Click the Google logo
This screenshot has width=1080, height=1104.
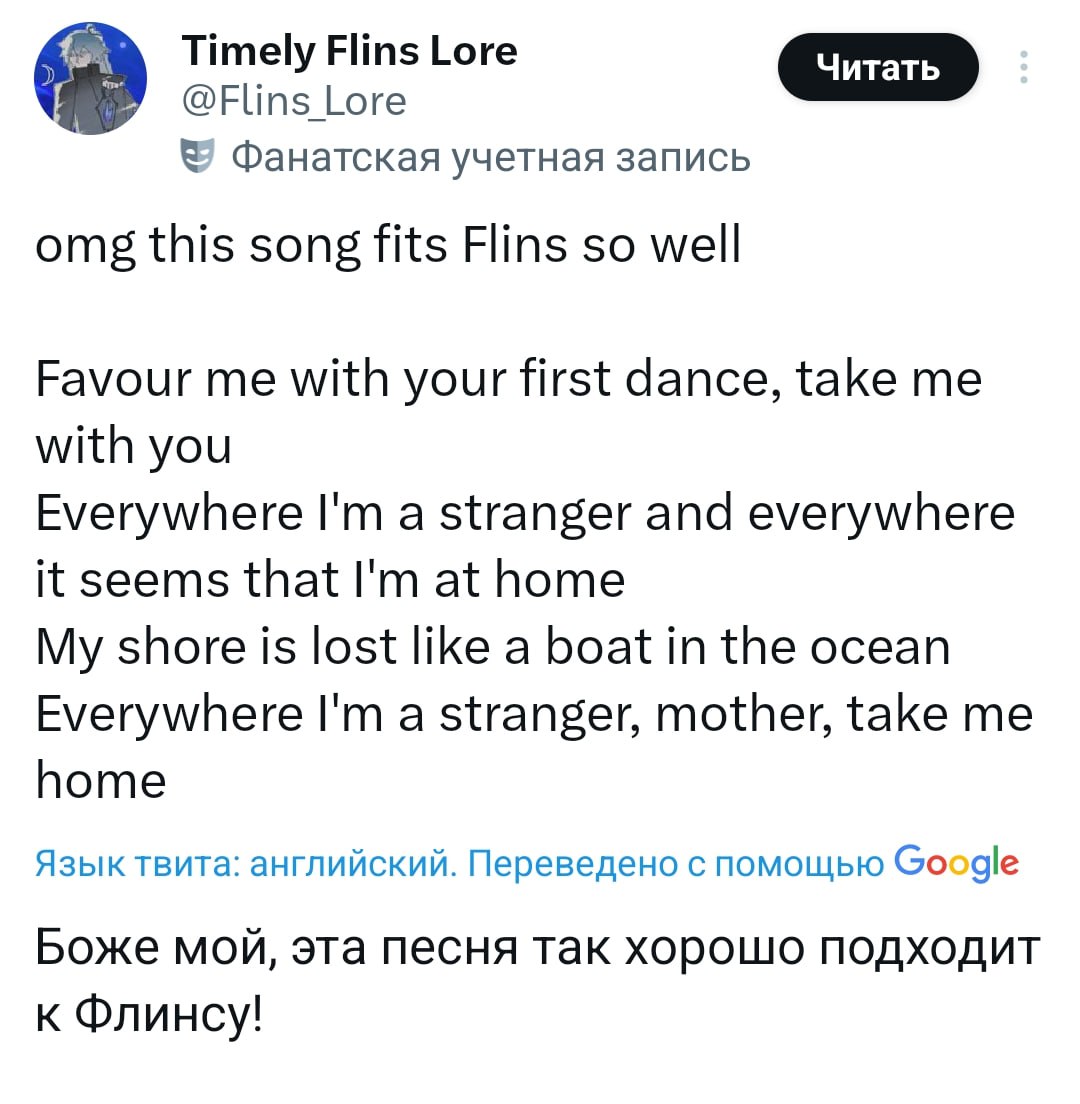tap(956, 862)
